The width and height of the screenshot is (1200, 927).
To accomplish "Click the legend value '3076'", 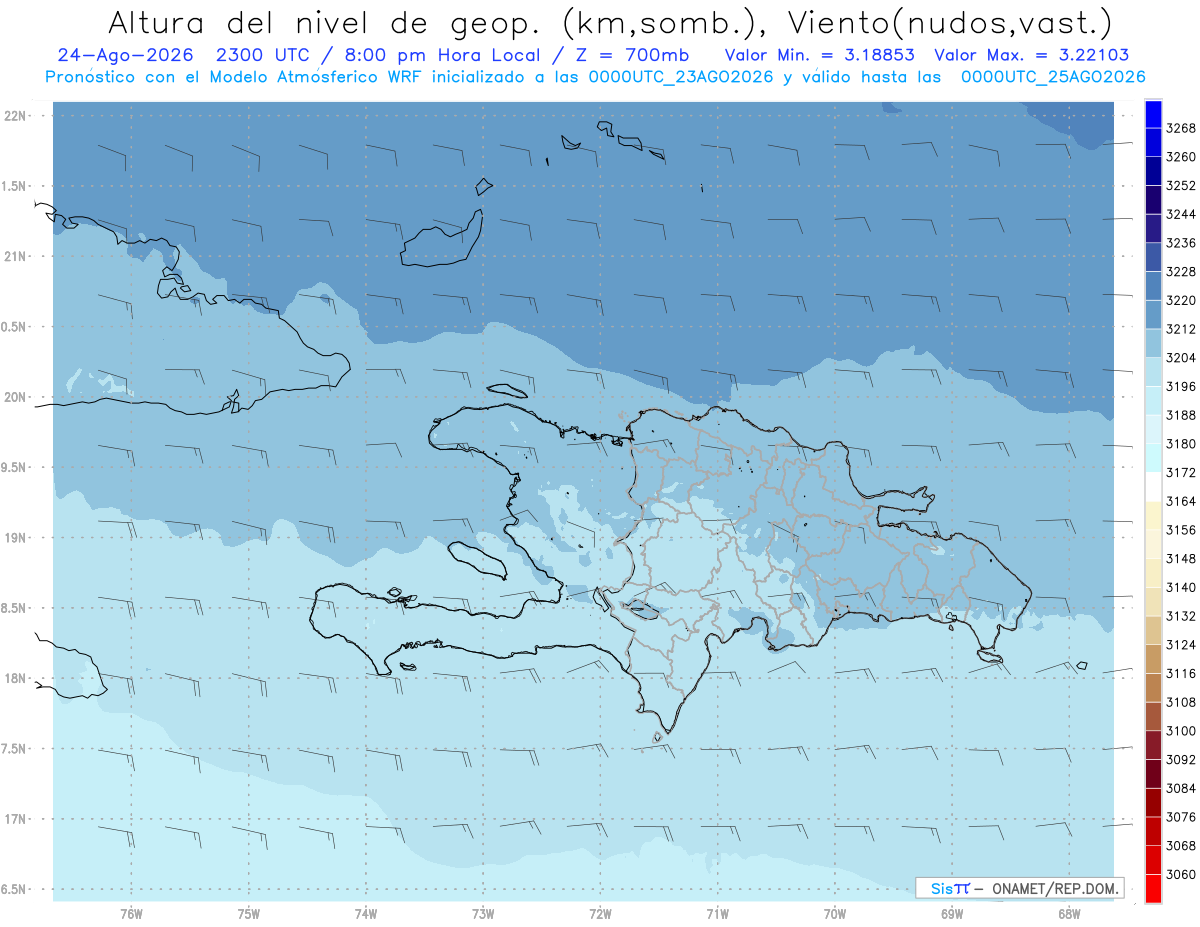I will [x=1181, y=817].
